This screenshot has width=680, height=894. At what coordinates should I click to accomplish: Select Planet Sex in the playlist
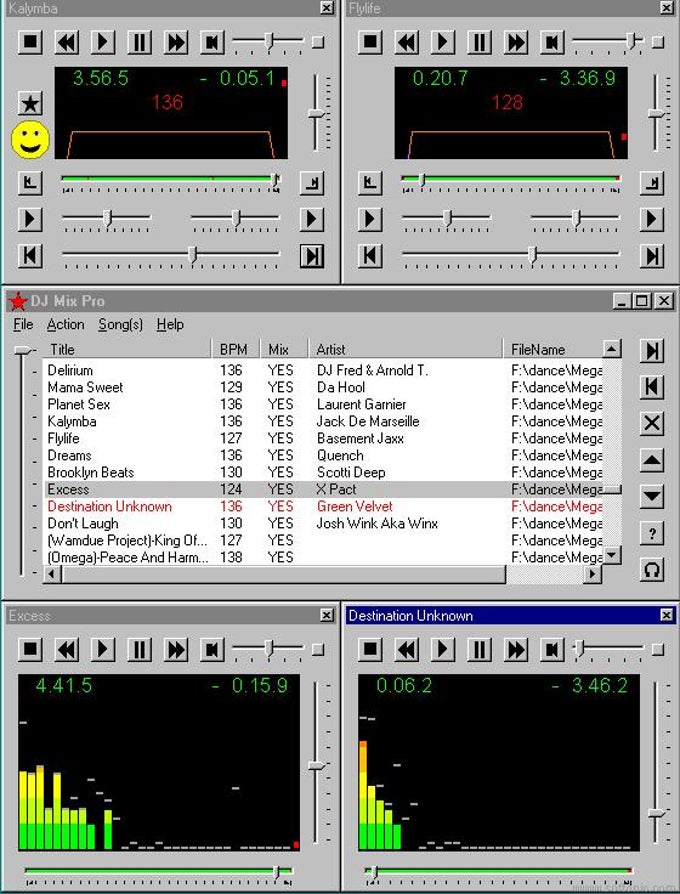pyautogui.click(x=323, y=405)
